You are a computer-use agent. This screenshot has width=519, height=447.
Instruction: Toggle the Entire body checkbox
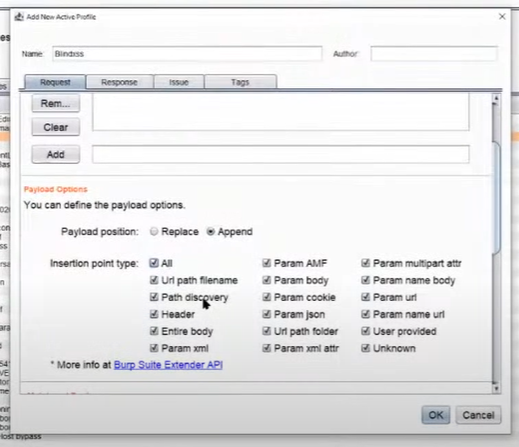pyautogui.click(x=154, y=331)
